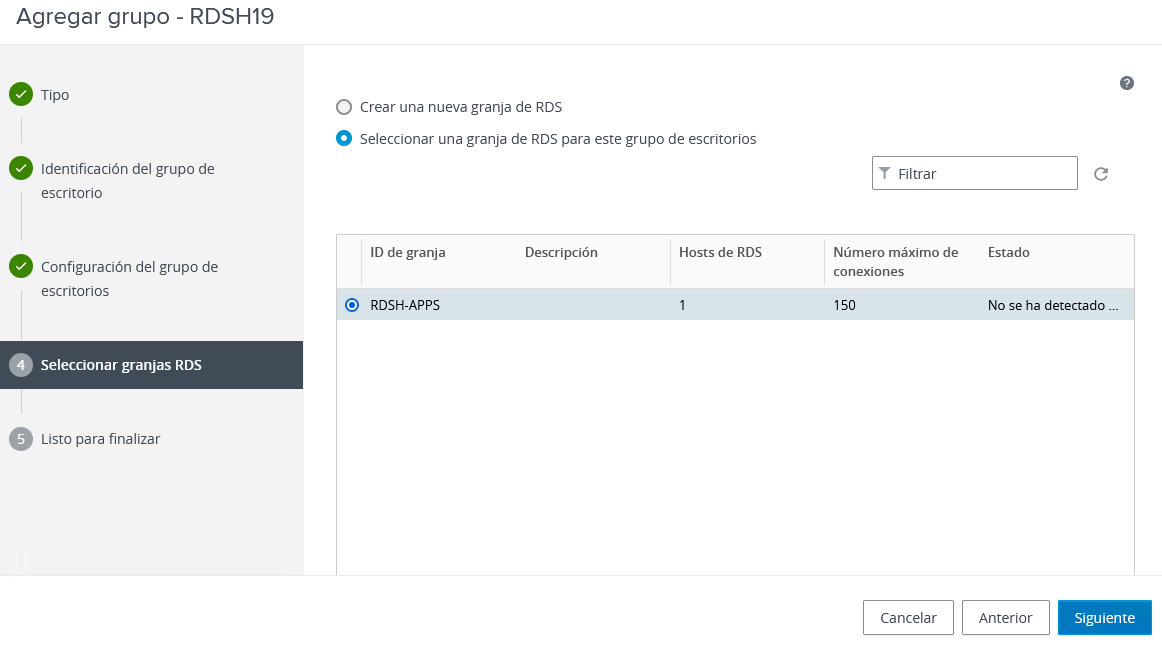
Task: Click the Tipo step green checkmark
Action: 21,94
